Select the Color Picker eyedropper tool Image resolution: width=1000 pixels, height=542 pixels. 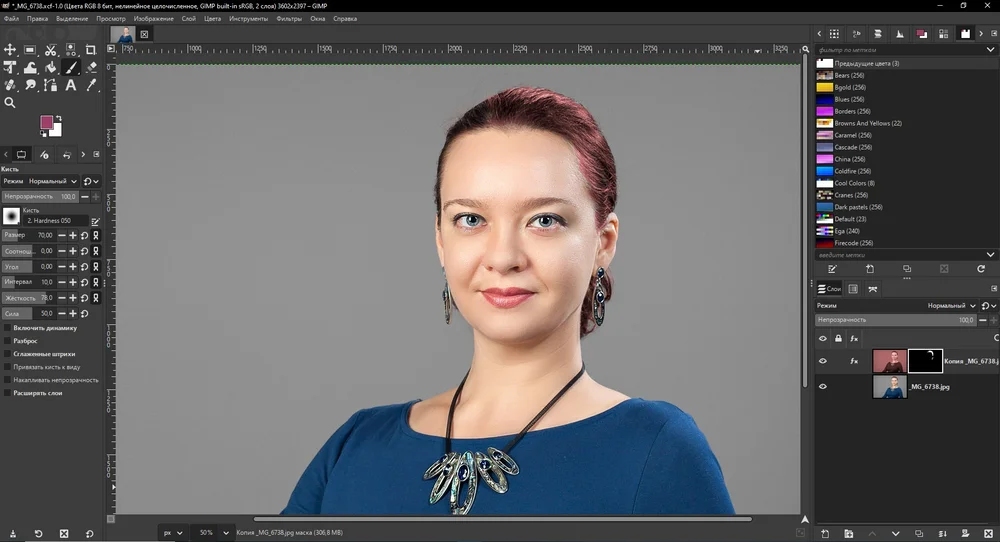[x=91, y=85]
